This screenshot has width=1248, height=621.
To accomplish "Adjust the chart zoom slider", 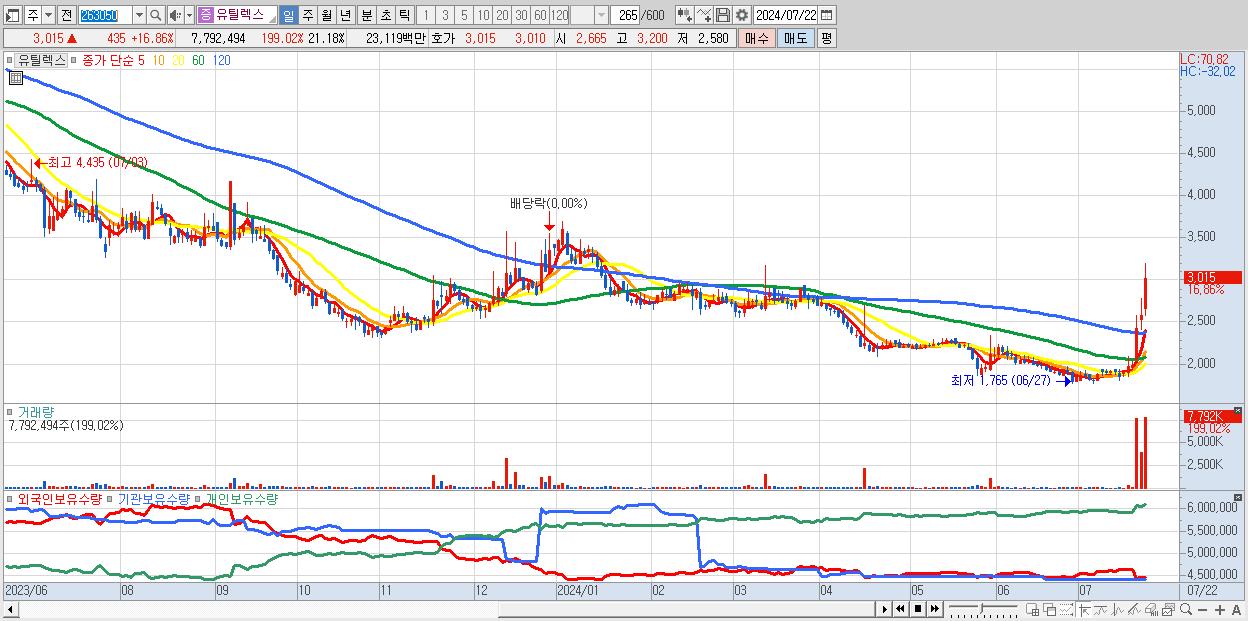I will click(x=981, y=609).
